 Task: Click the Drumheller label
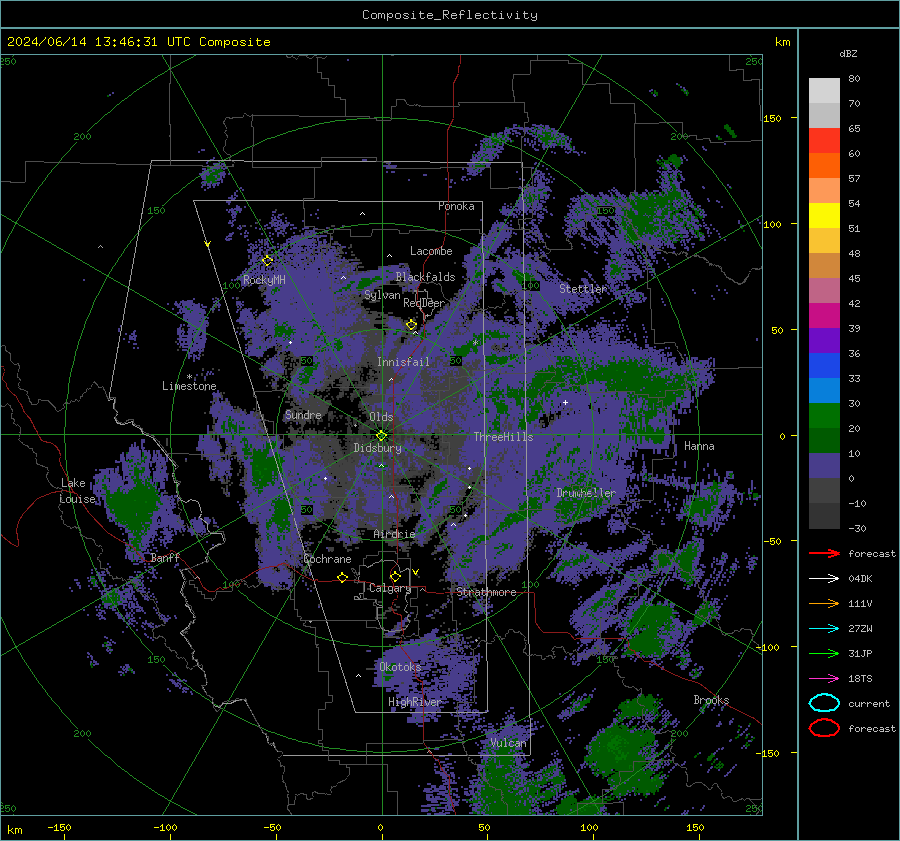click(x=586, y=493)
